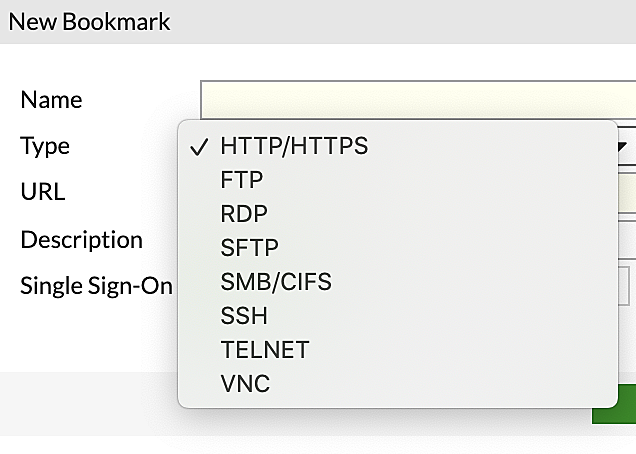The image size is (636, 454).
Task: Click the URL field edge
Action: (627, 192)
